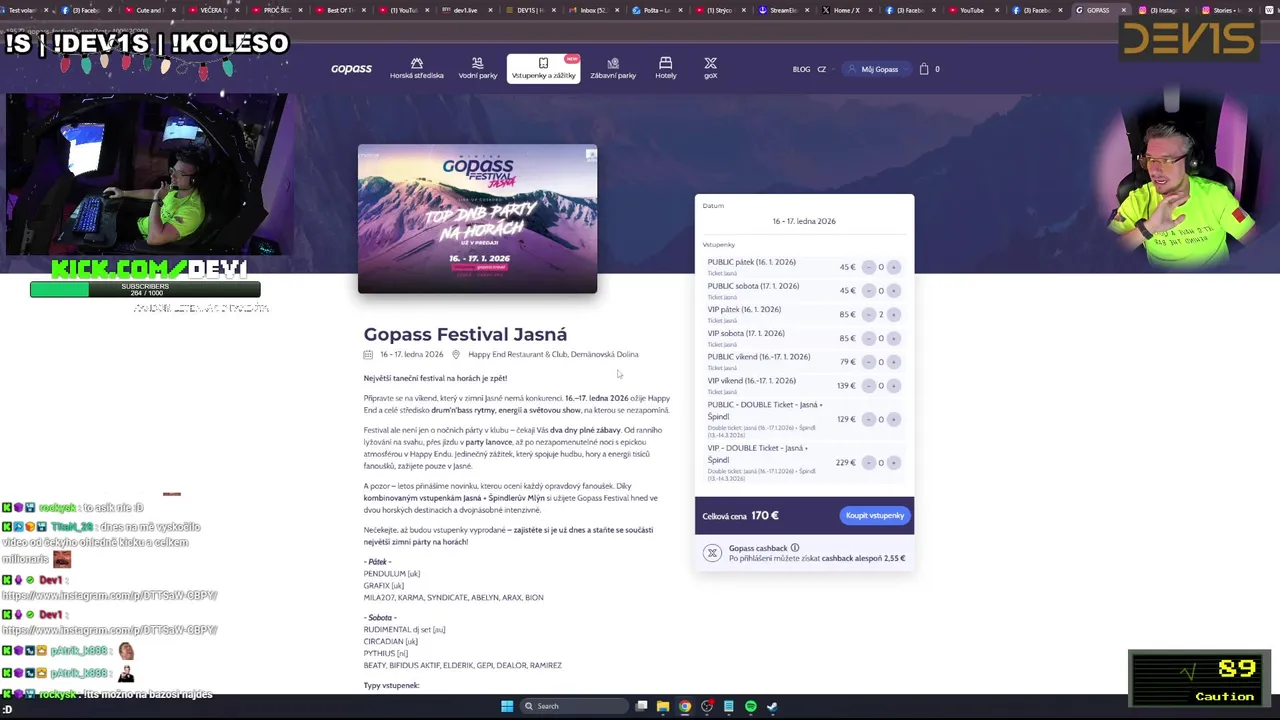The height and width of the screenshot is (720, 1280).
Task: Click the '170 €' total price
Action: pos(765,516)
